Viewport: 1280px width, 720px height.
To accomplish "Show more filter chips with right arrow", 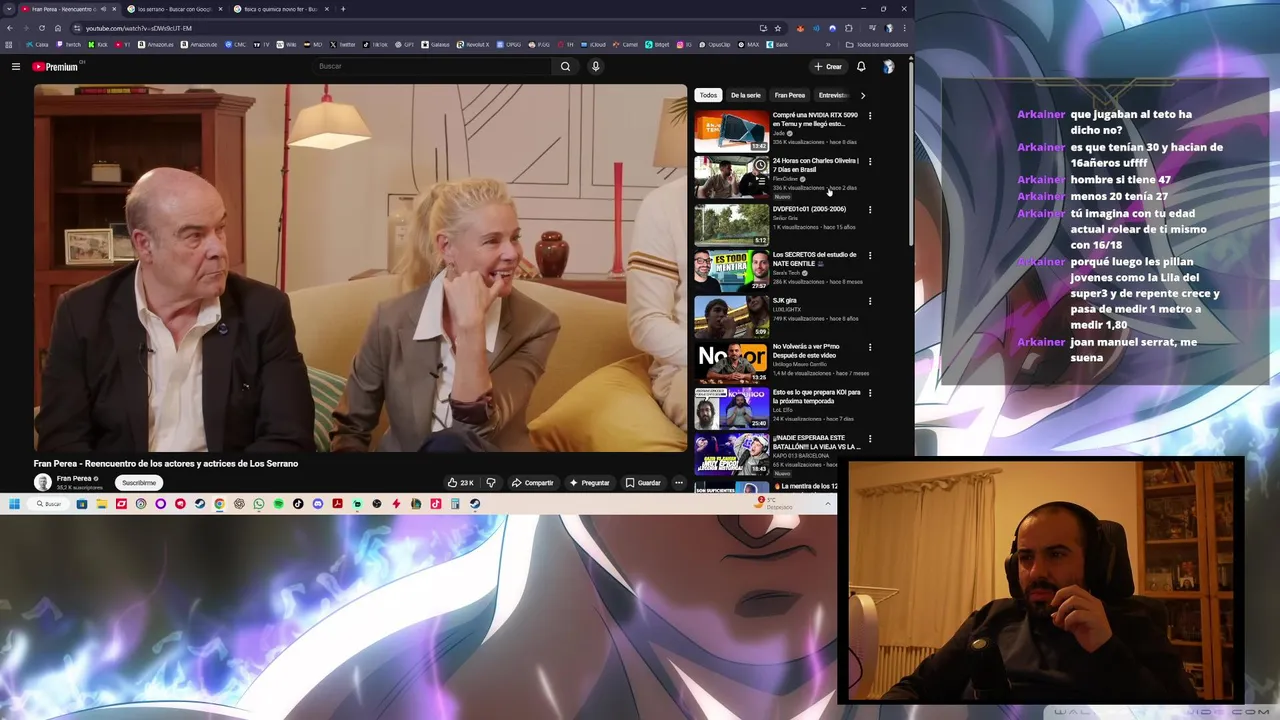I will coord(863,95).
